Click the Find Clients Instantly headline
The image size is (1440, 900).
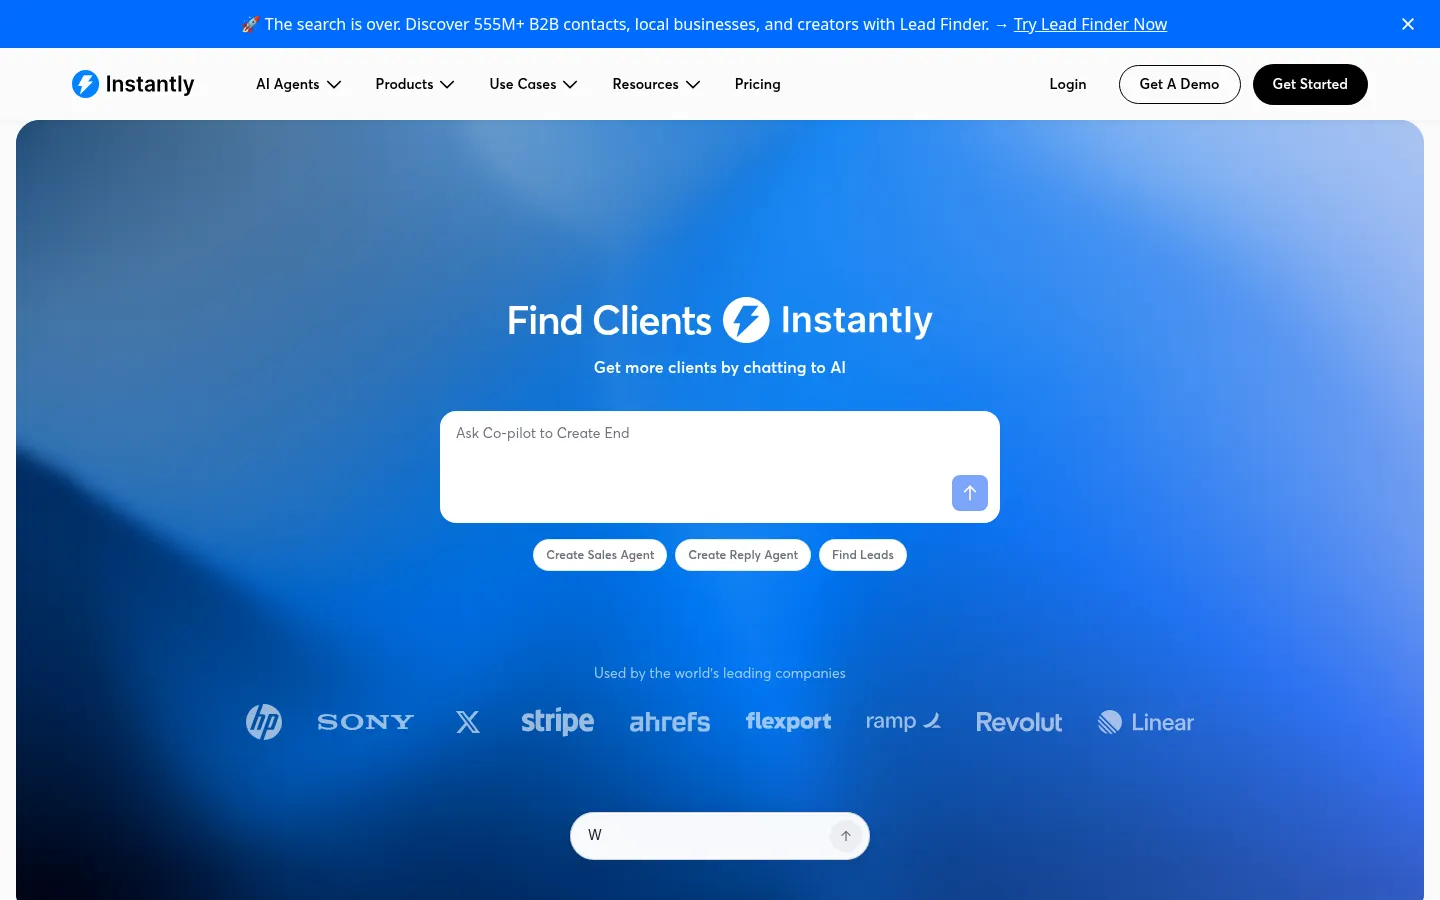(x=720, y=320)
